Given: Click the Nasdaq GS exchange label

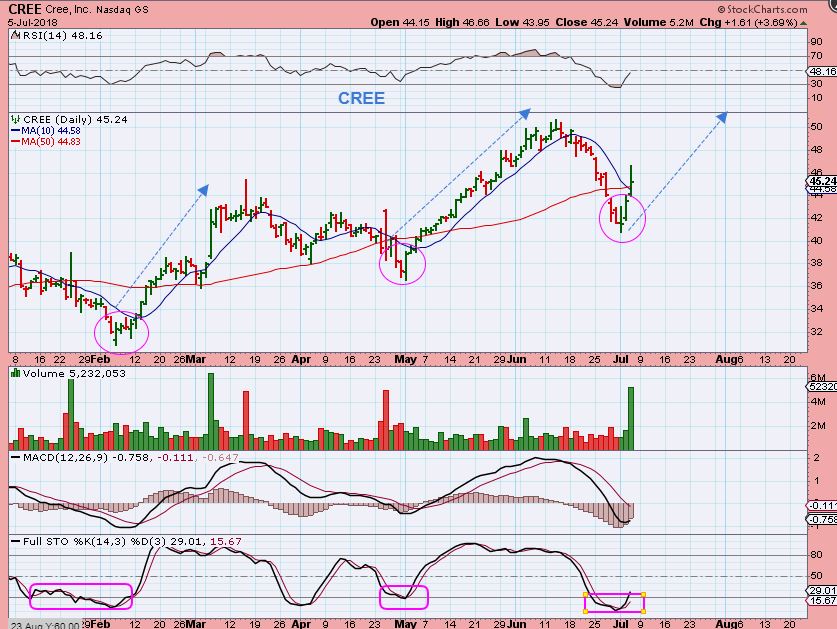Looking at the screenshot, I should (122, 10).
